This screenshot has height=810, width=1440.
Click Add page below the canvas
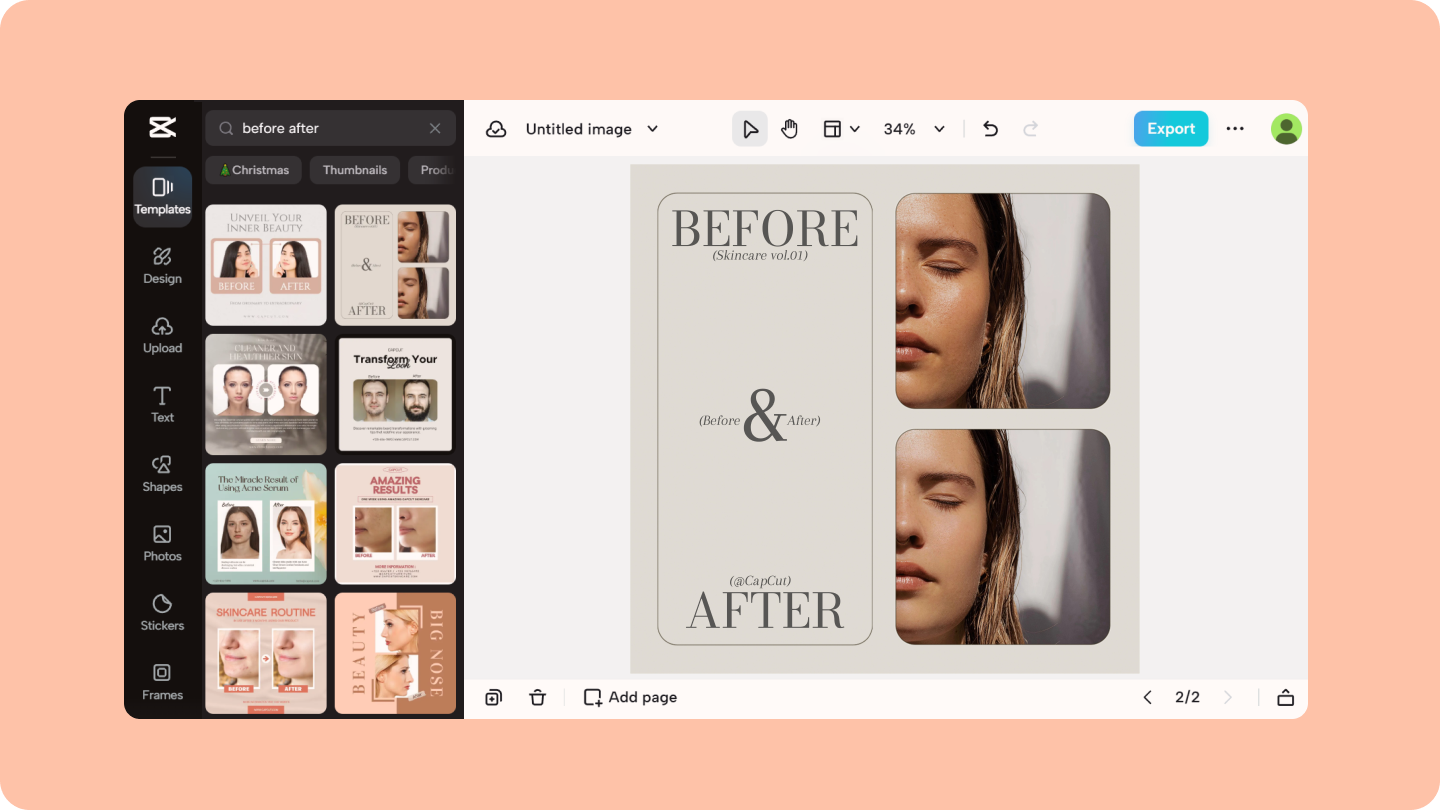click(x=629, y=697)
